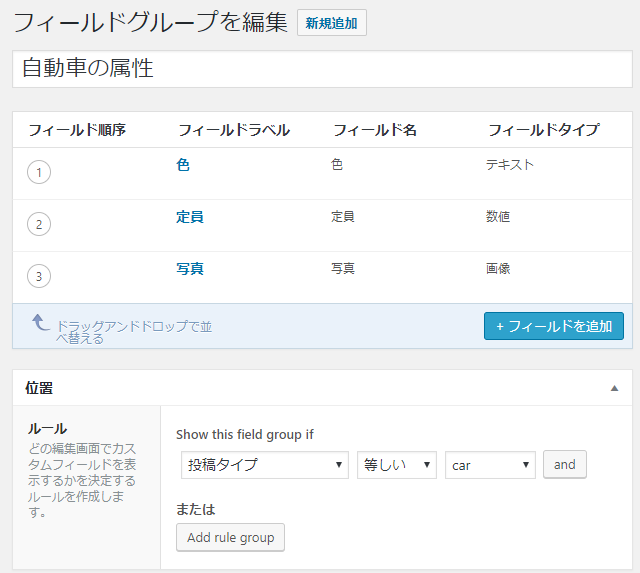Viewport: 640px width, 573px height.
Task: Click the 画像 field type cell
Action: [498, 269]
